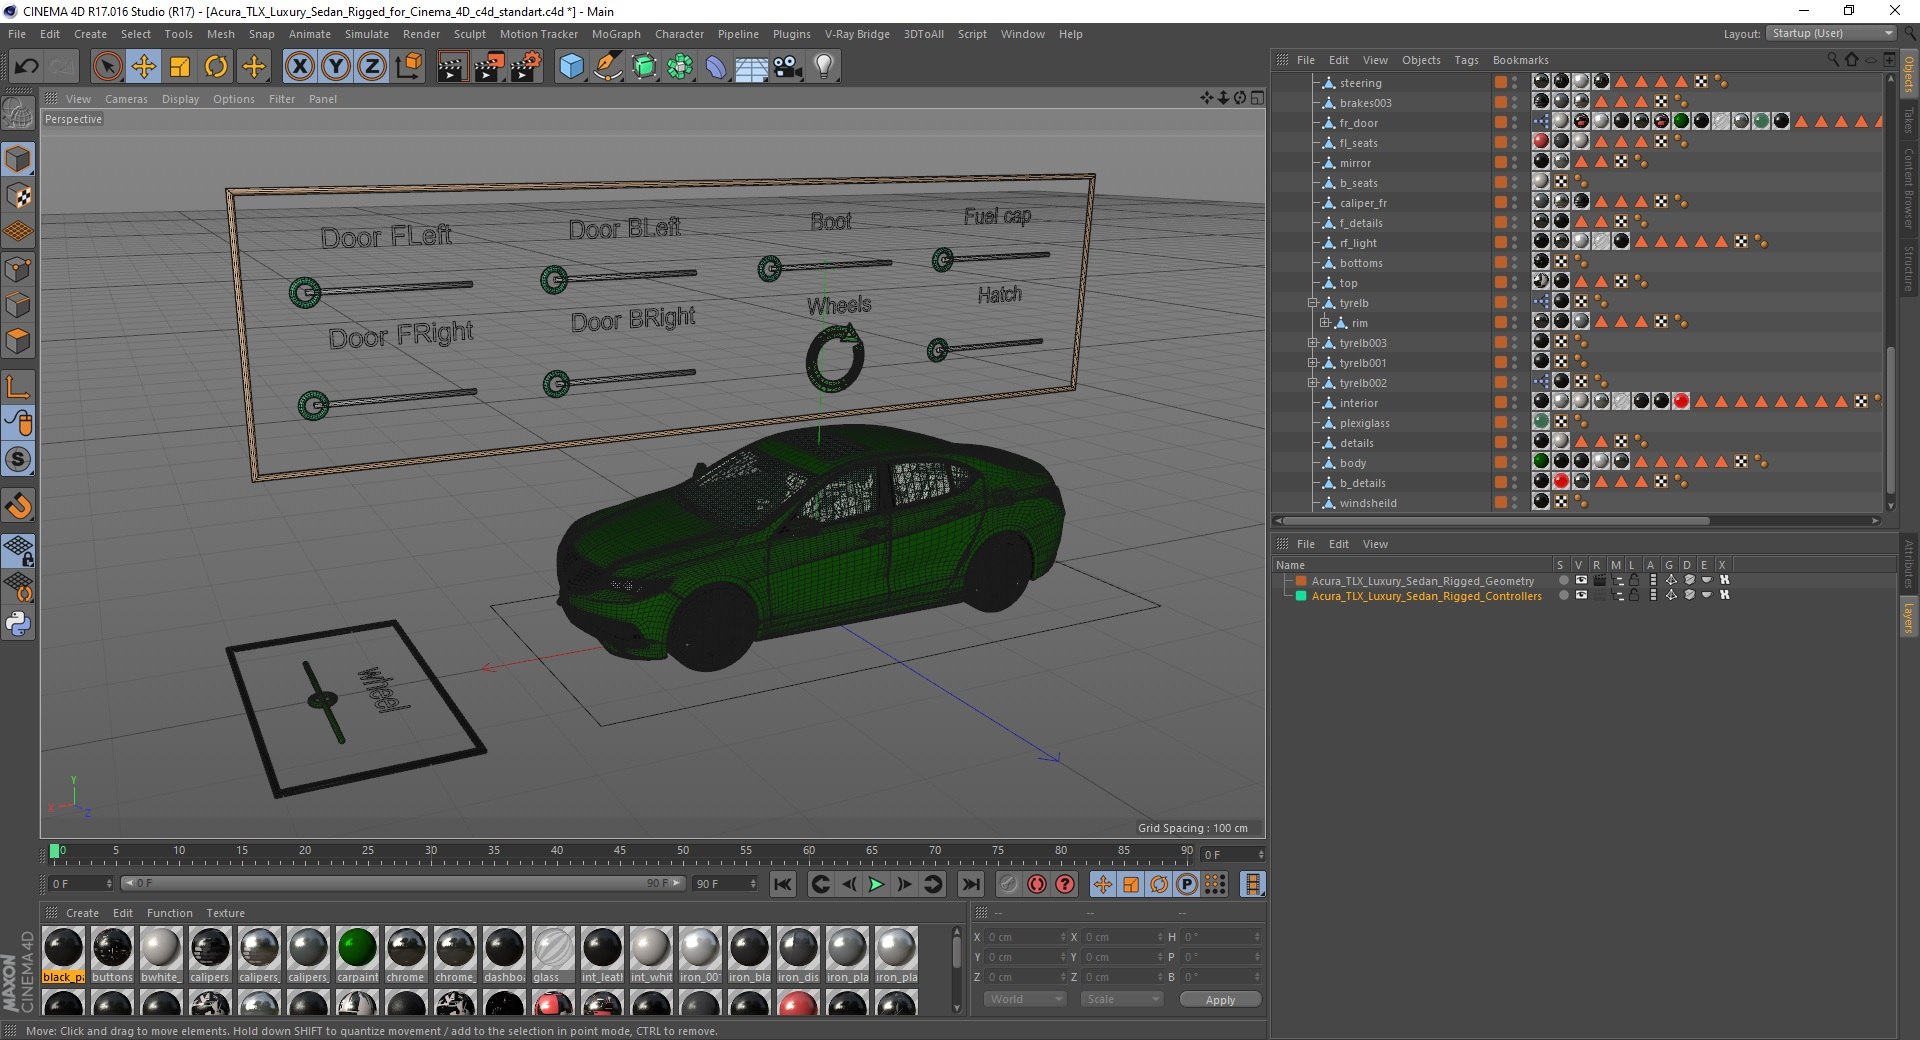Open the World coordinate dropdown
Viewport: 1920px width, 1040px height.
tap(1025, 999)
